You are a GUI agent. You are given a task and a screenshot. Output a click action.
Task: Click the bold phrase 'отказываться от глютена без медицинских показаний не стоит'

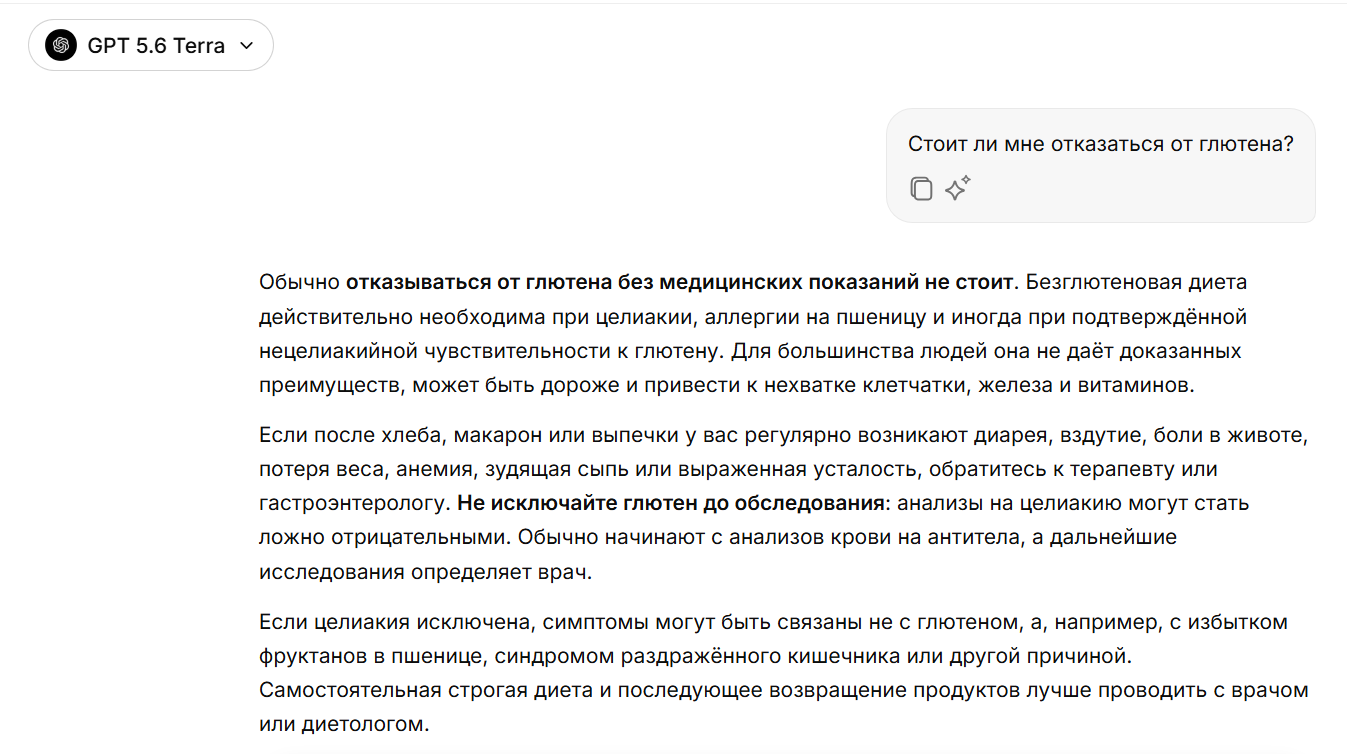coord(680,283)
